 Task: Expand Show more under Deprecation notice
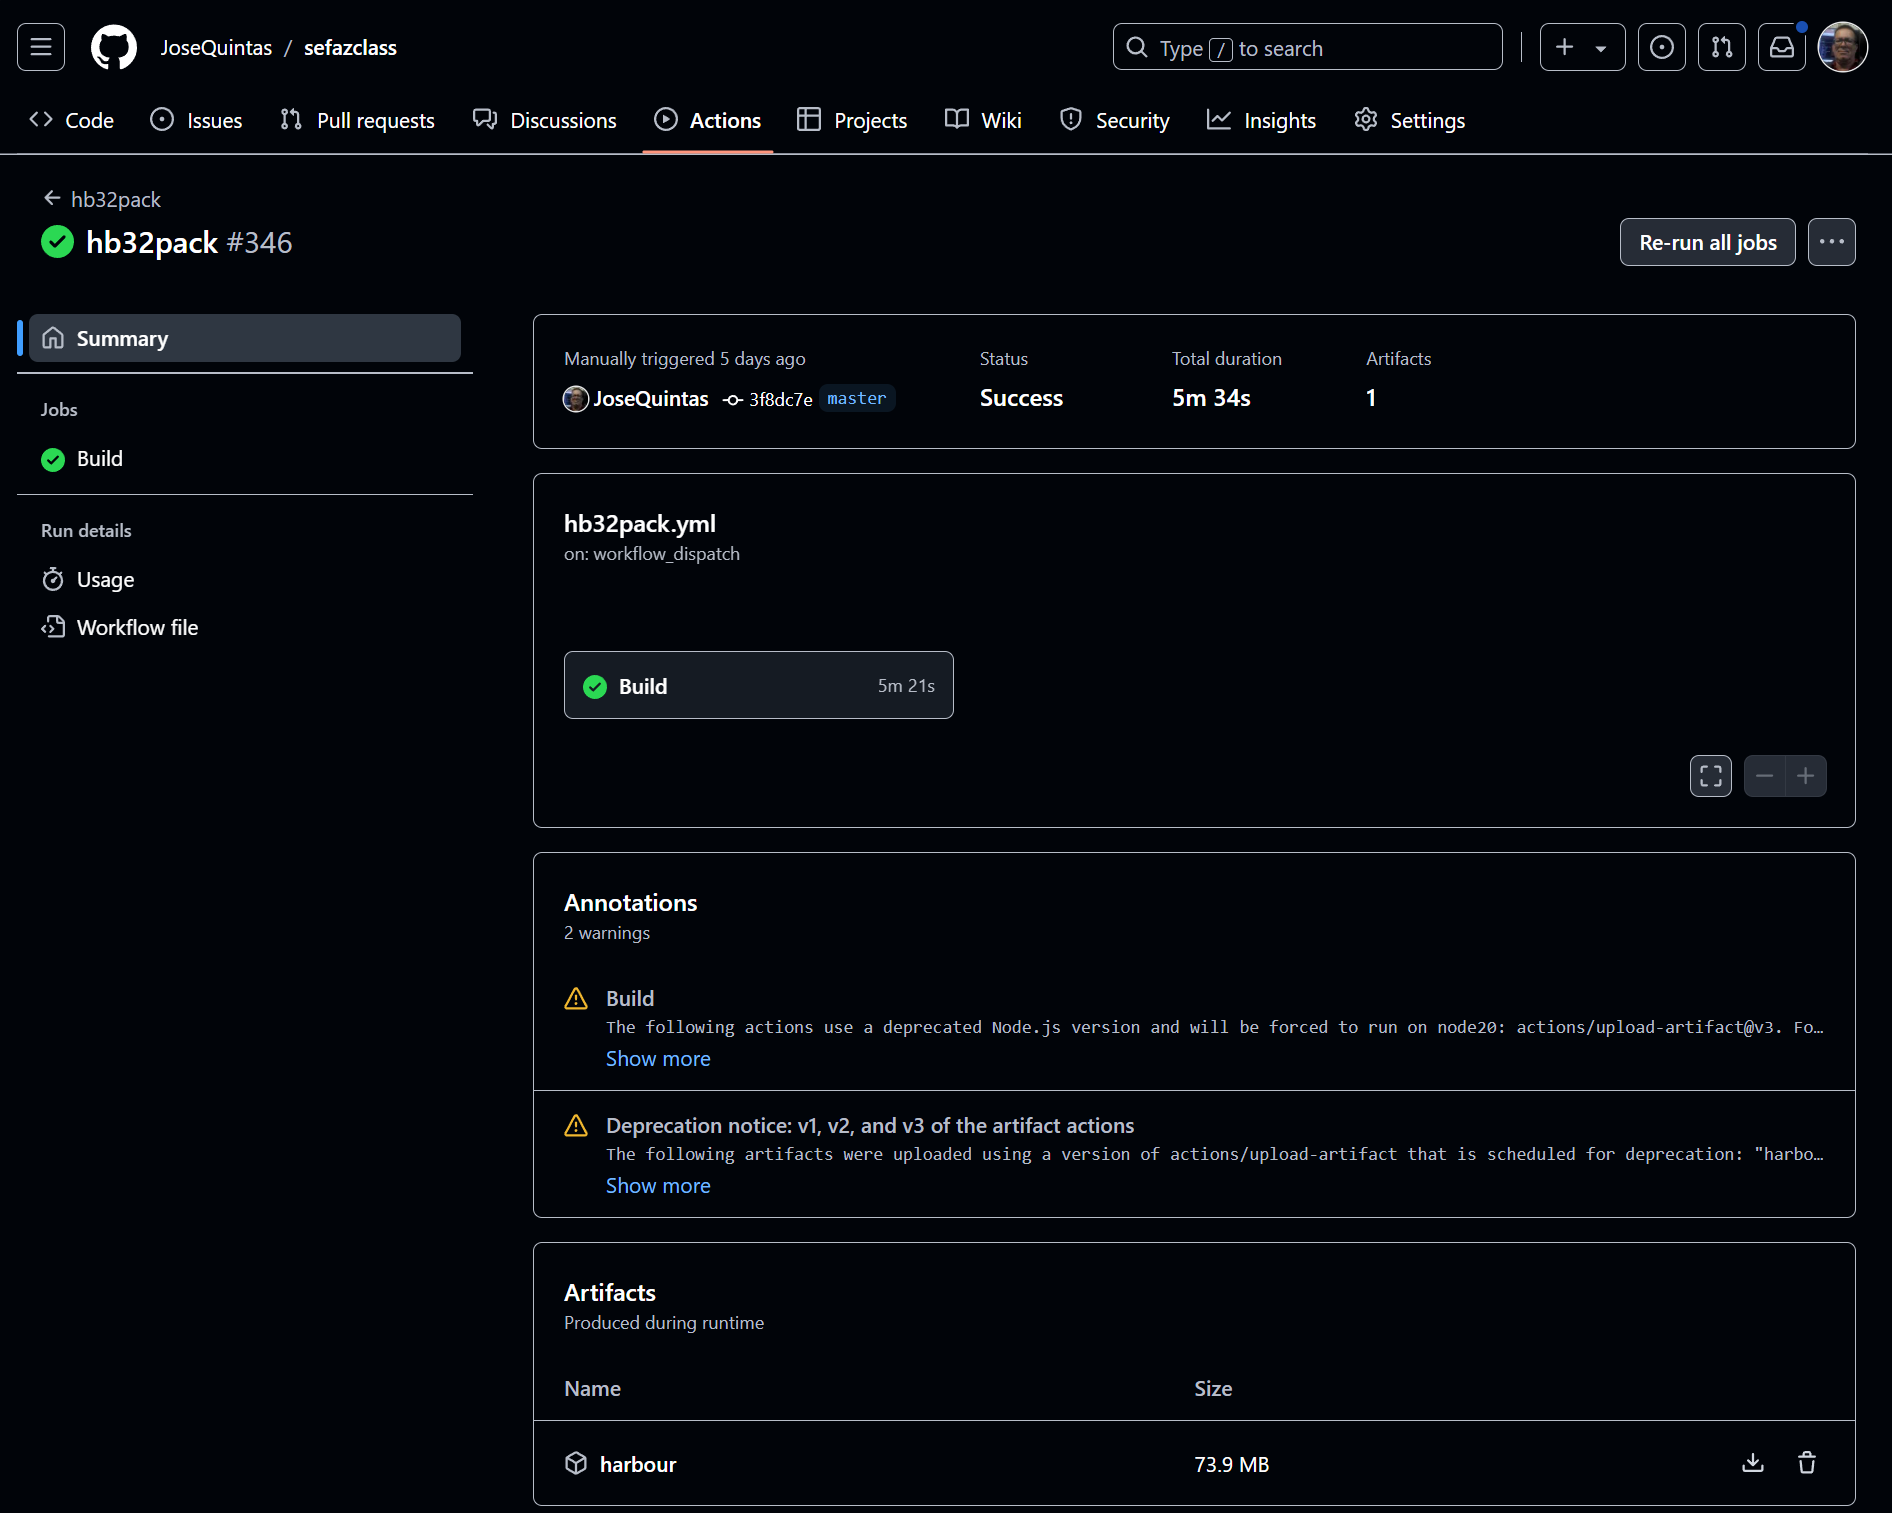(x=658, y=1185)
